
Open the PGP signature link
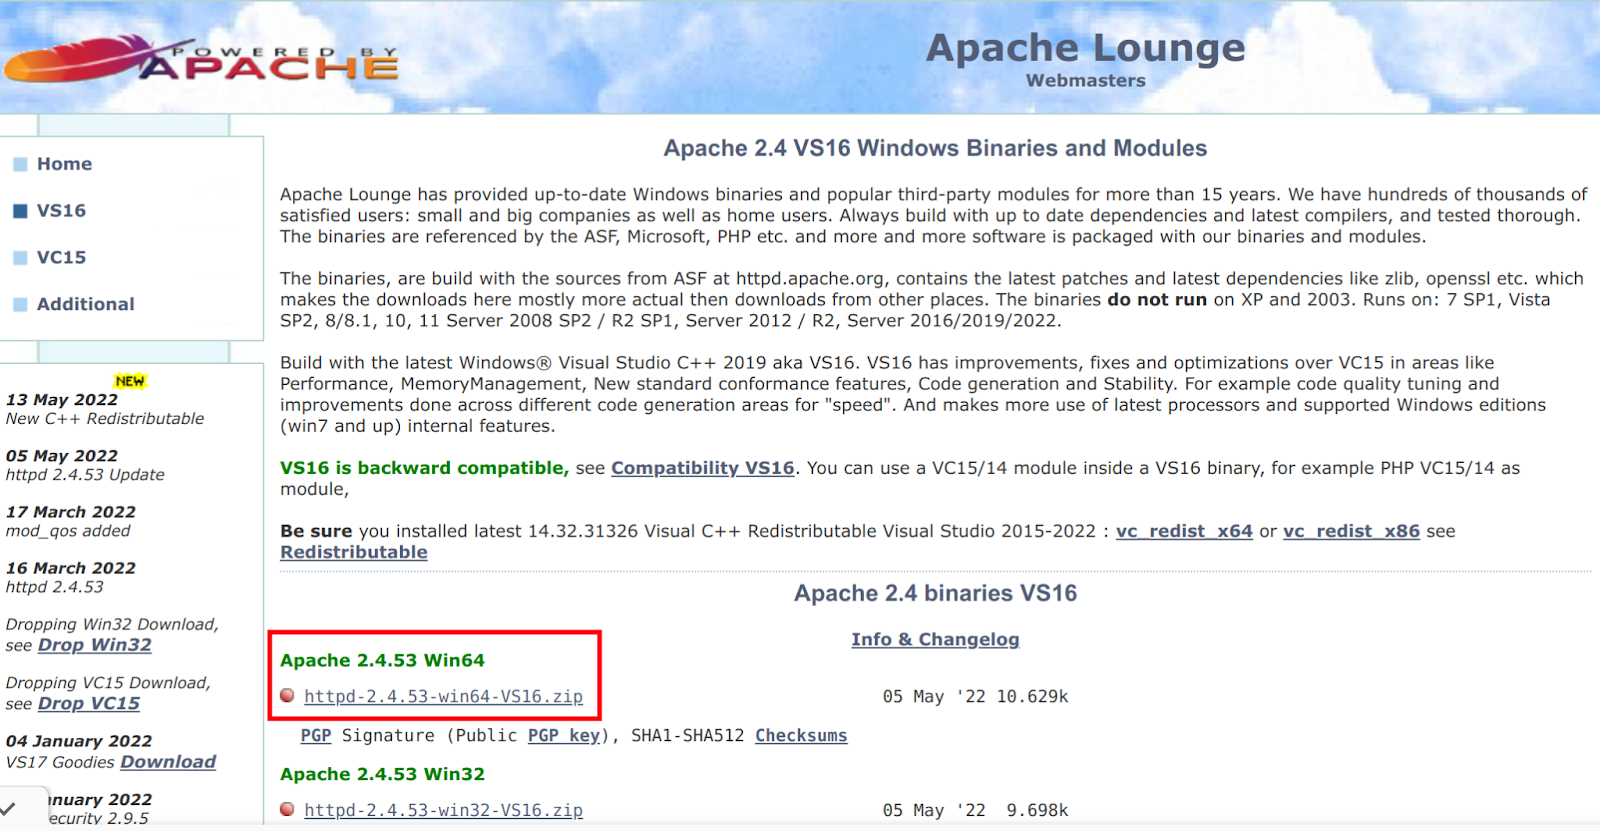(315, 735)
